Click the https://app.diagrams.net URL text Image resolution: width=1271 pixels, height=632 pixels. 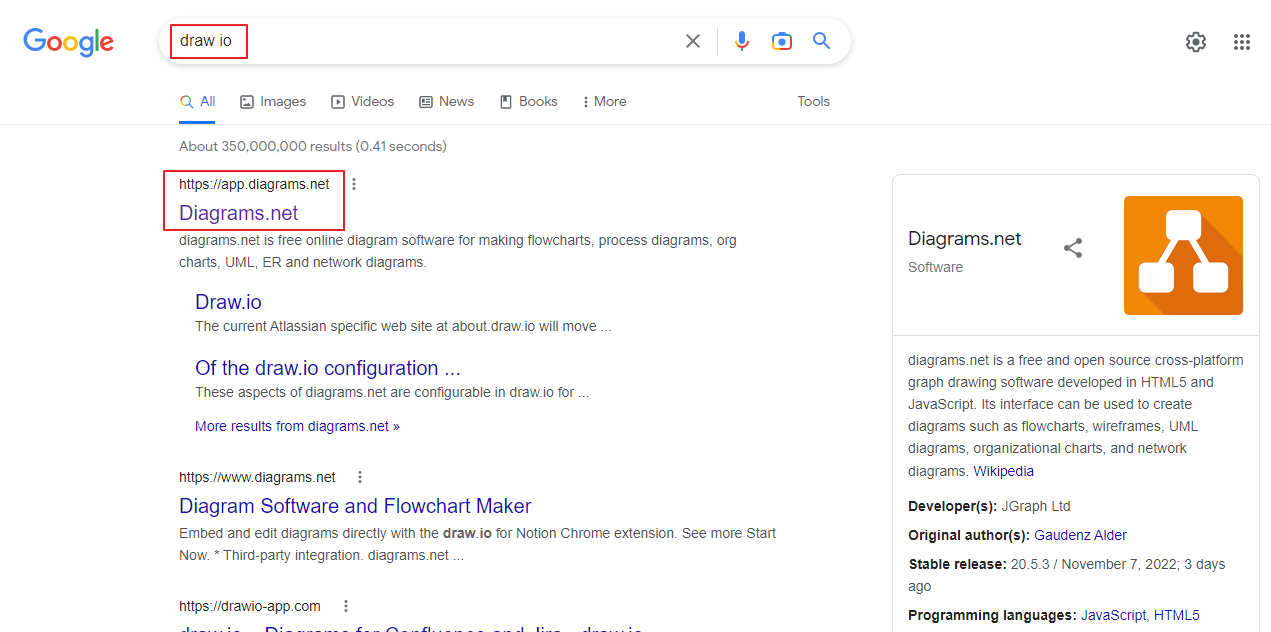[x=254, y=184]
